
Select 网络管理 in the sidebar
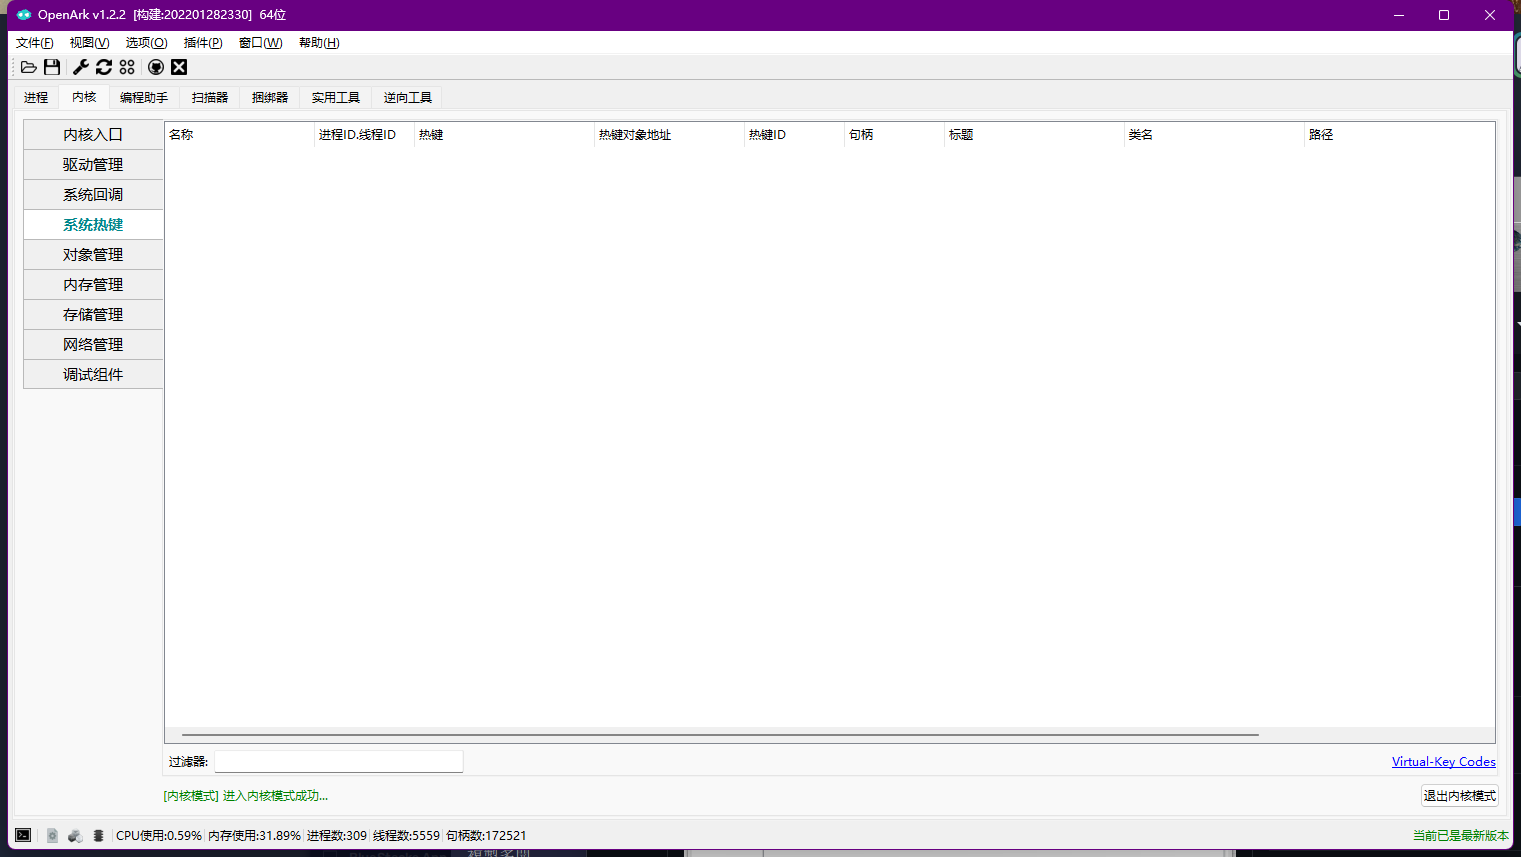[93, 345]
